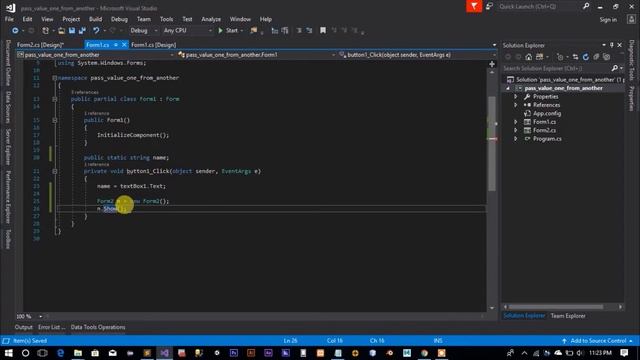This screenshot has width=640, height=360.
Task: Click the Undo arrow icon
Action: [96, 31]
